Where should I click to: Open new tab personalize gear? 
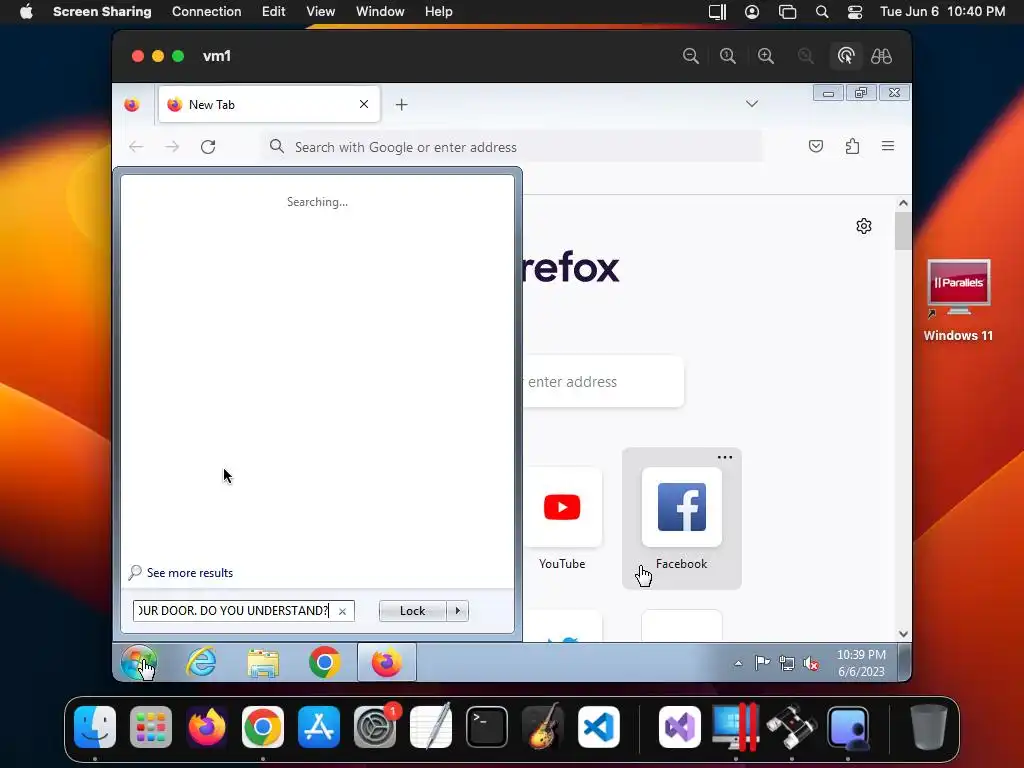click(x=863, y=226)
